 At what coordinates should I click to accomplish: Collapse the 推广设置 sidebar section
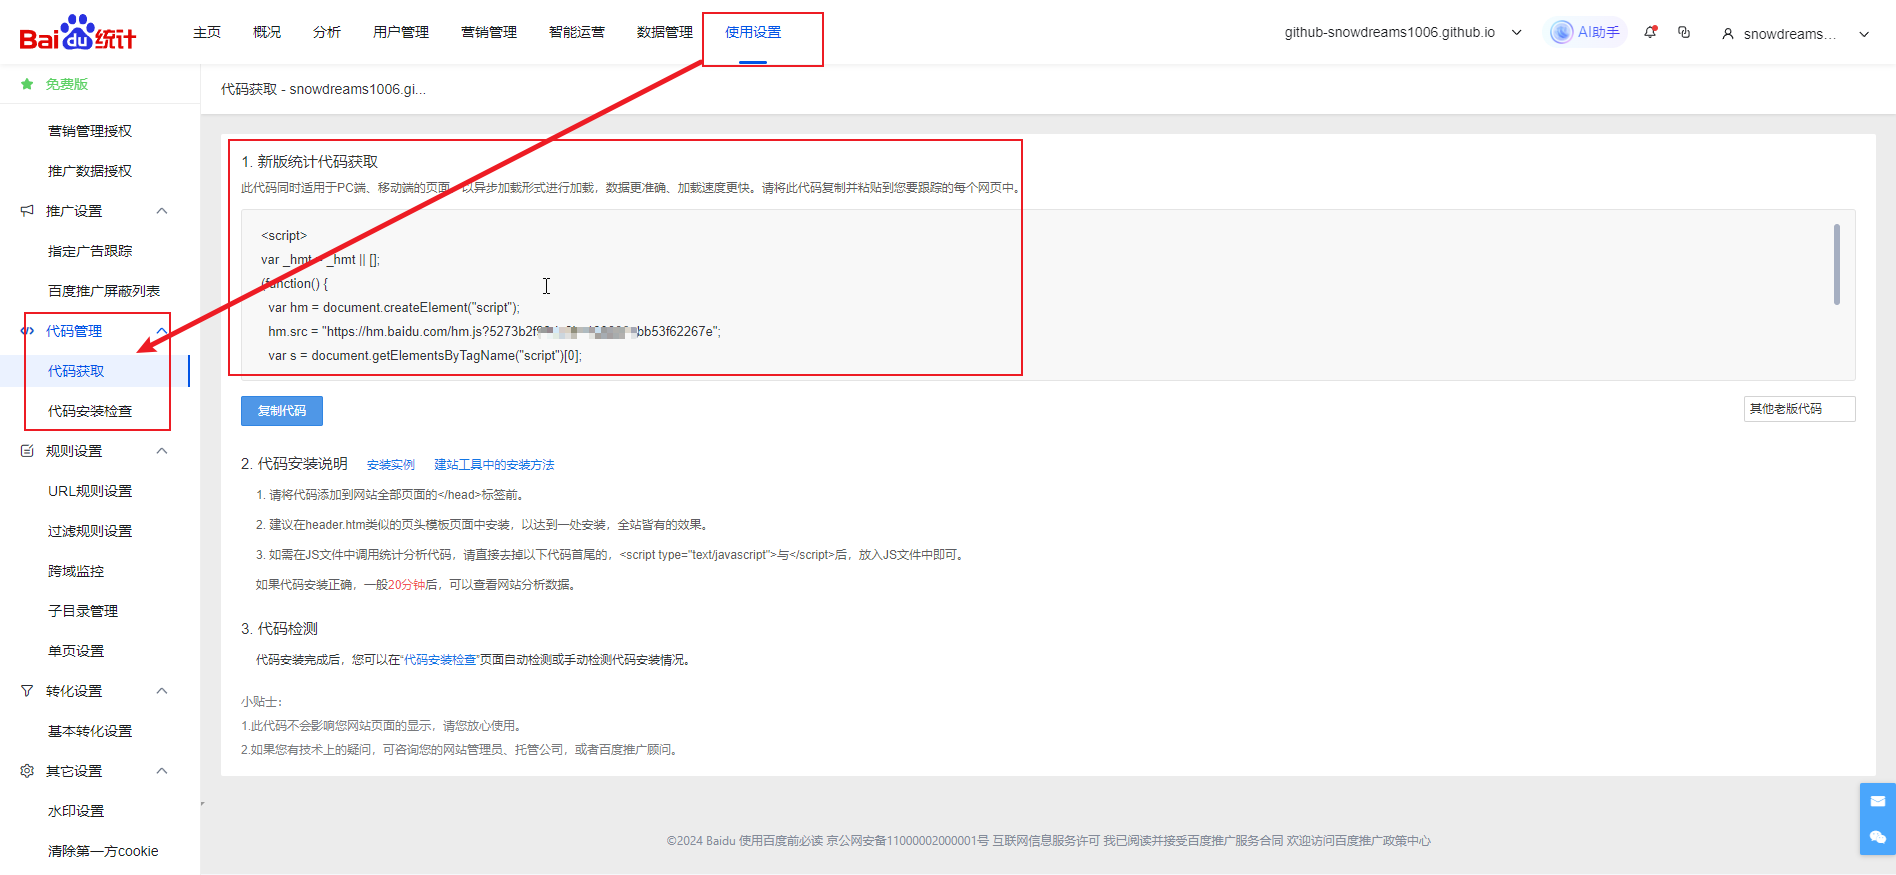pyautogui.click(x=162, y=211)
